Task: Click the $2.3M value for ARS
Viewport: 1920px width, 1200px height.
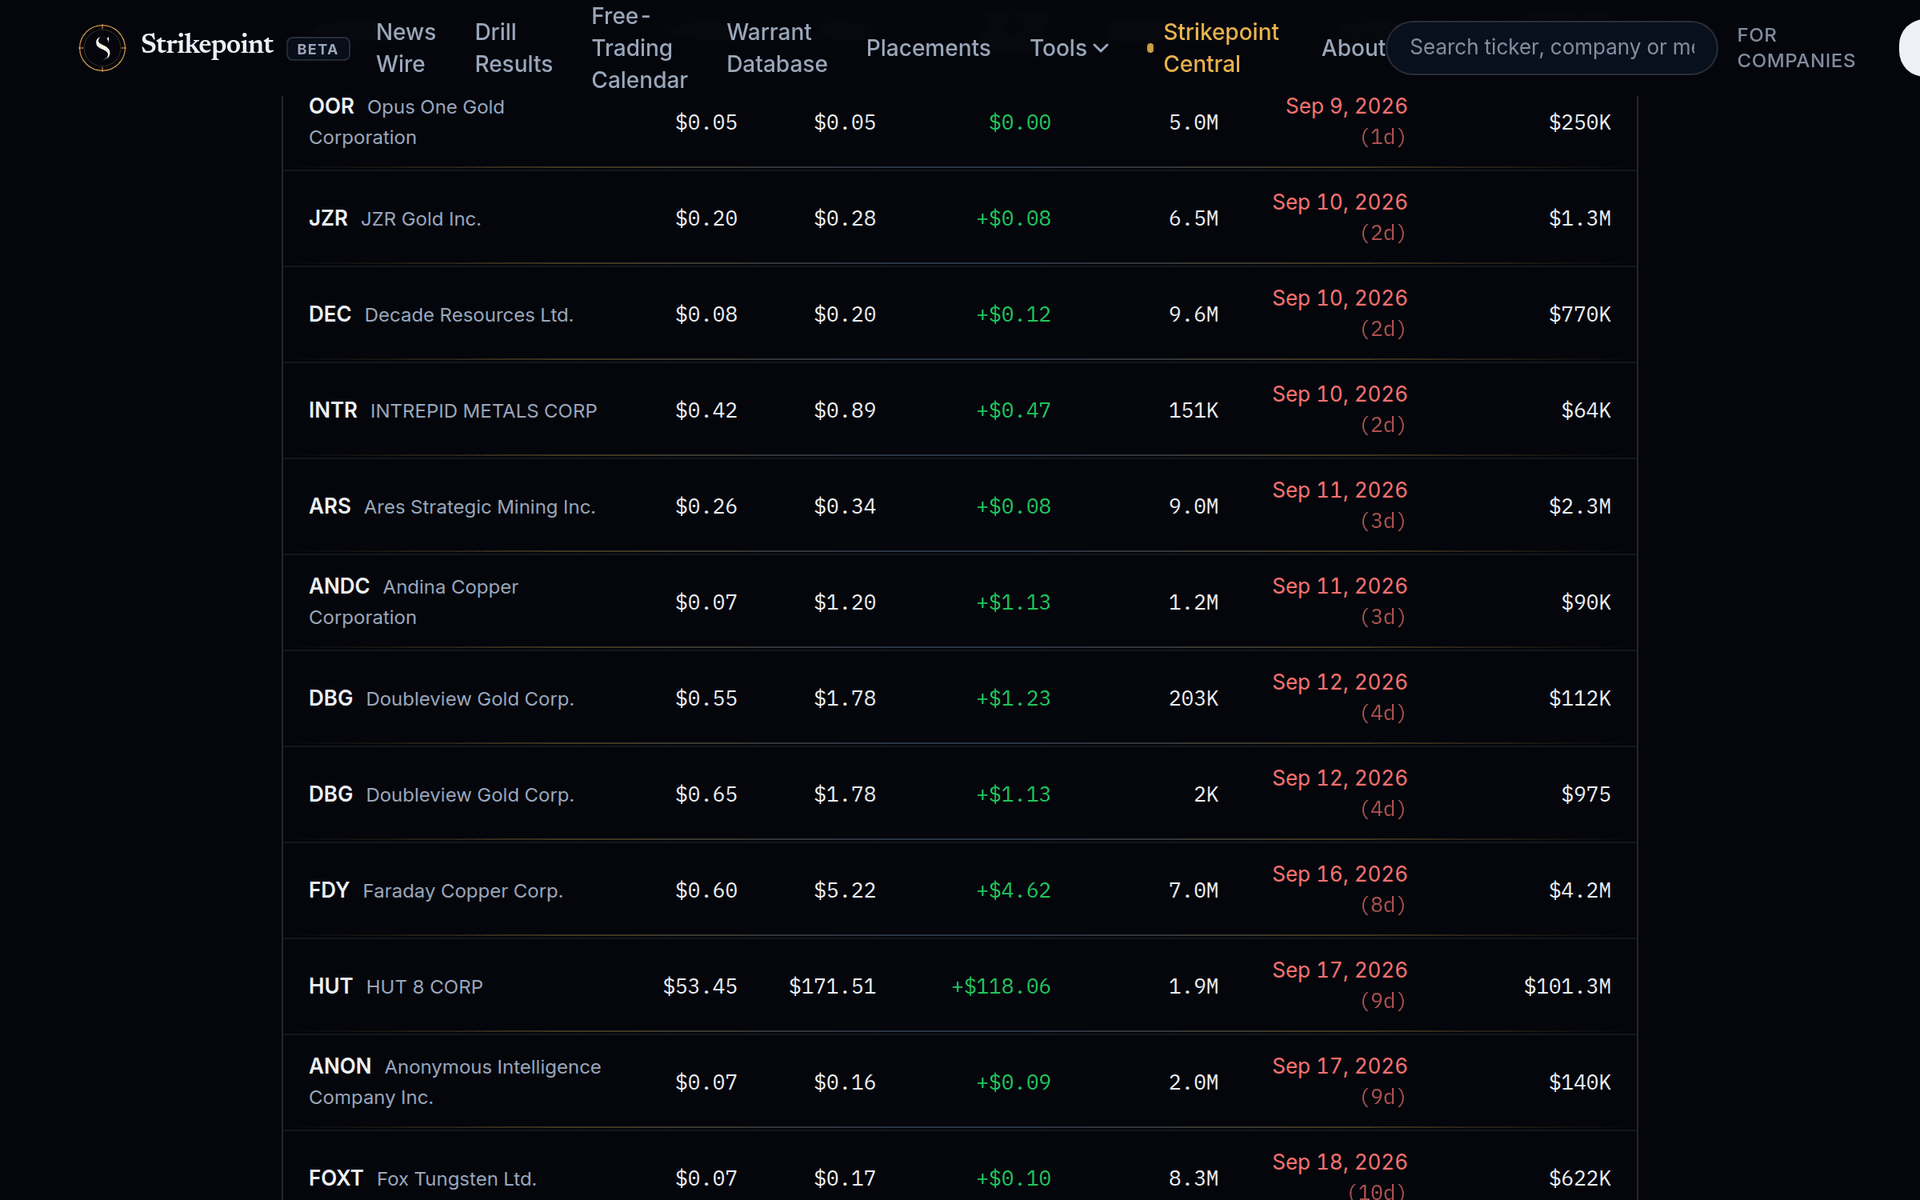Action: pyautogui.click(x=1580, y=506)
